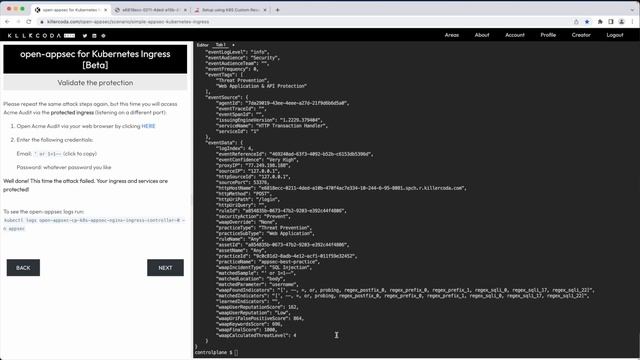Close the second browser tab
This screenshot has height=360, width=640.
coord(185,10)
